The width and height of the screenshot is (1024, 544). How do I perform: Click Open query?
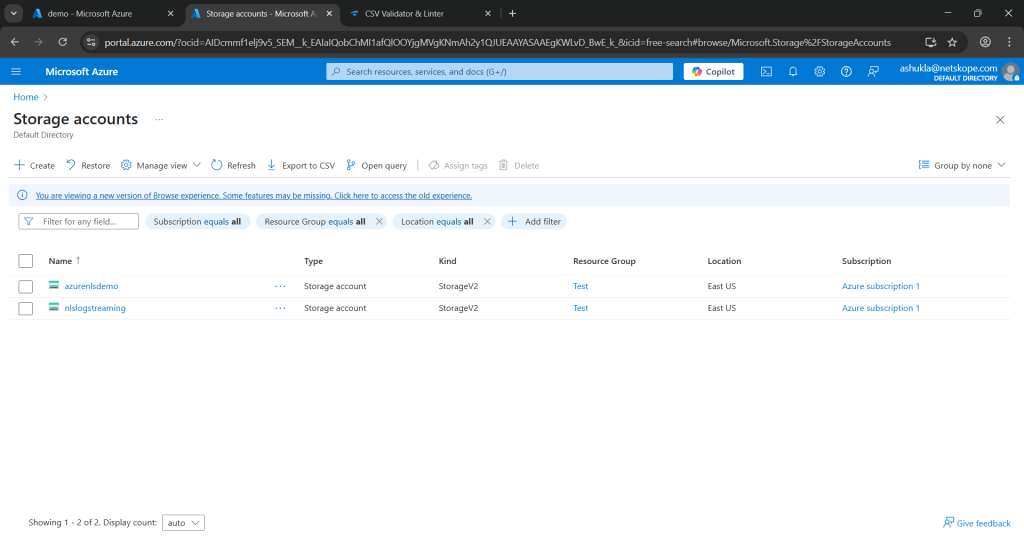click(x=376, y=166)
